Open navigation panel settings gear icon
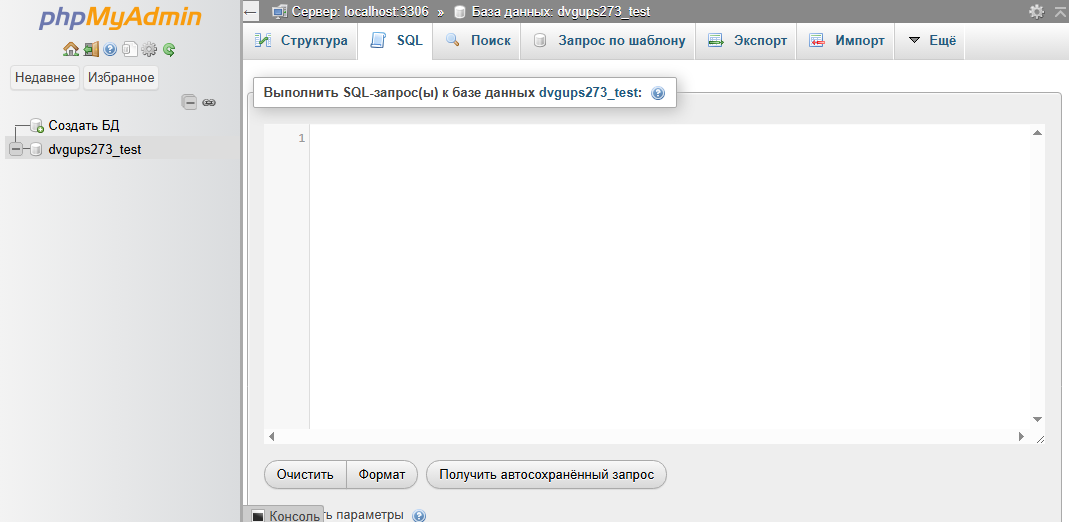This screenshot has height=522, width=1069. pos(149,49)
